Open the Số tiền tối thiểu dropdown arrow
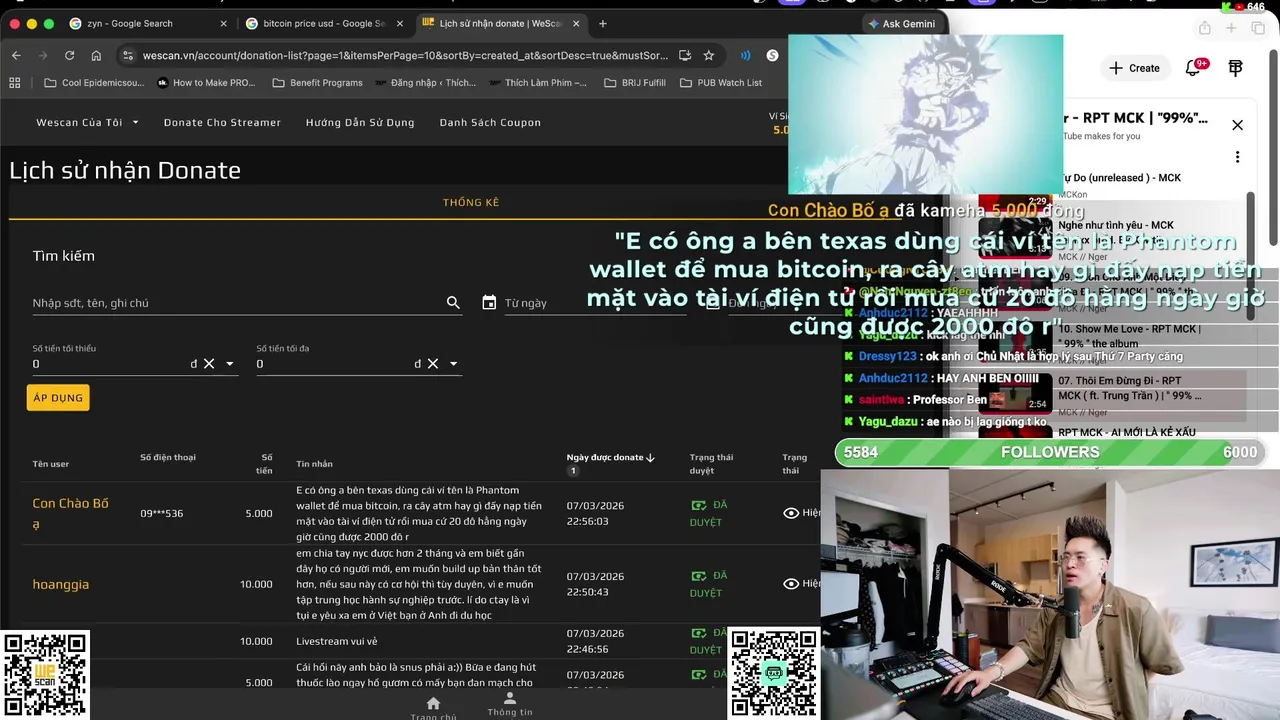This screenshot has width=1280, height=720. click(x=230, y=364)
